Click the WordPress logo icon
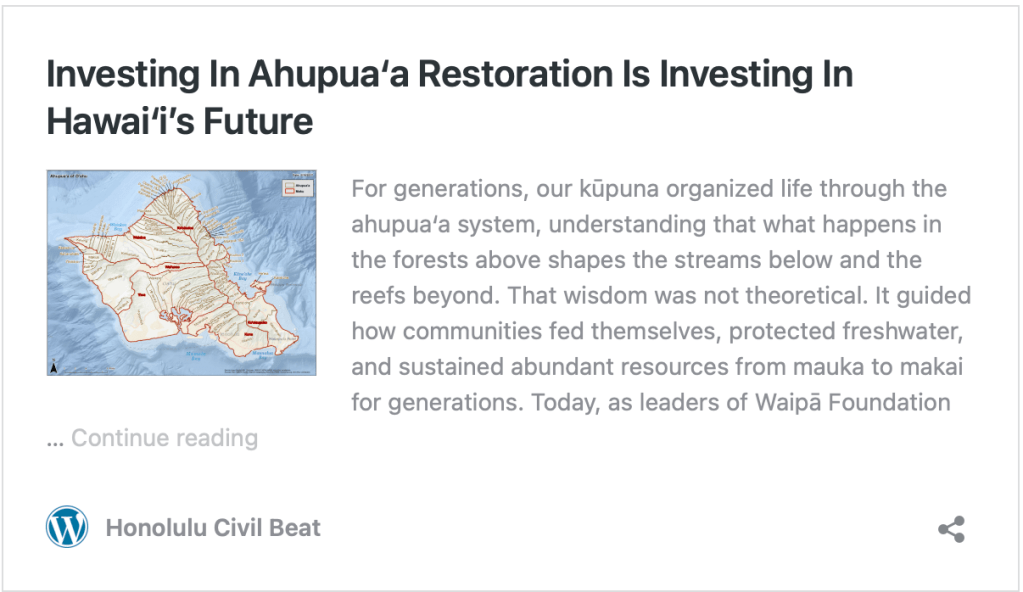The height and width of the screenshot is (592, 1023). [67, 527]
